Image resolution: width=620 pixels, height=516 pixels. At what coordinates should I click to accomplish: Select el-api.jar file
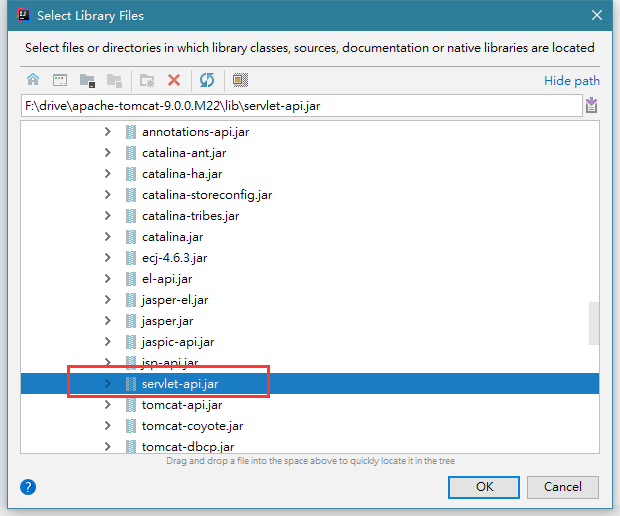click(167, 278)
